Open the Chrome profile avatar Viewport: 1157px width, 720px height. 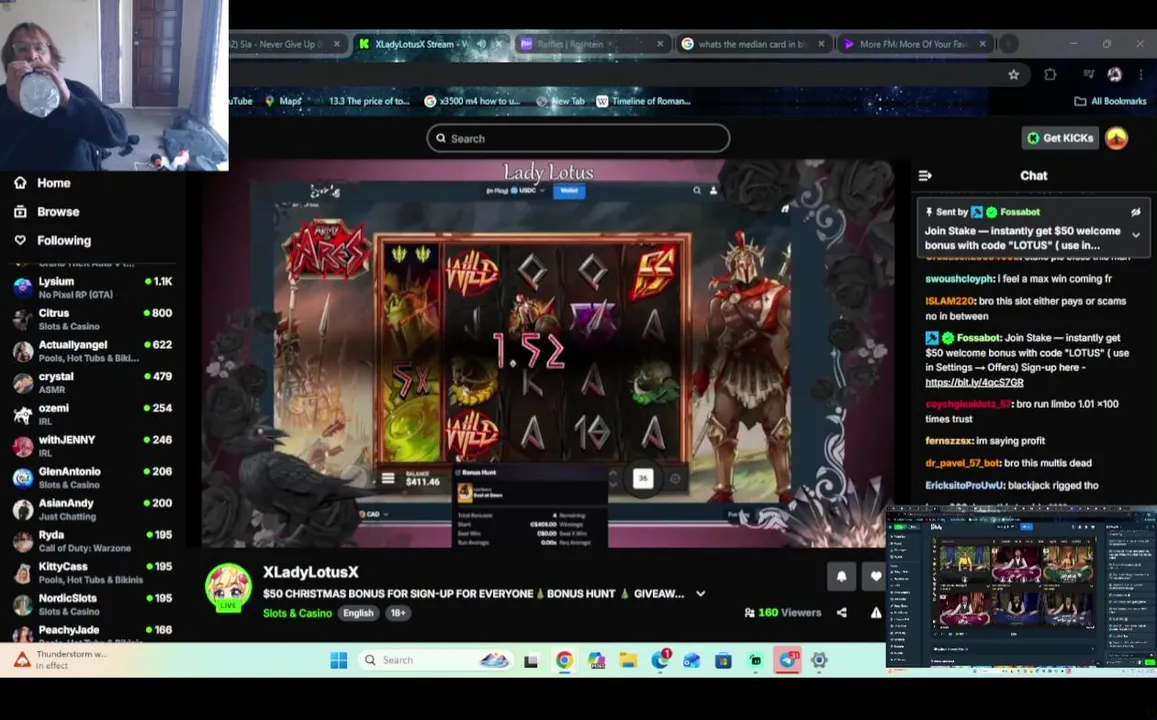click(x=1114, y=74)
